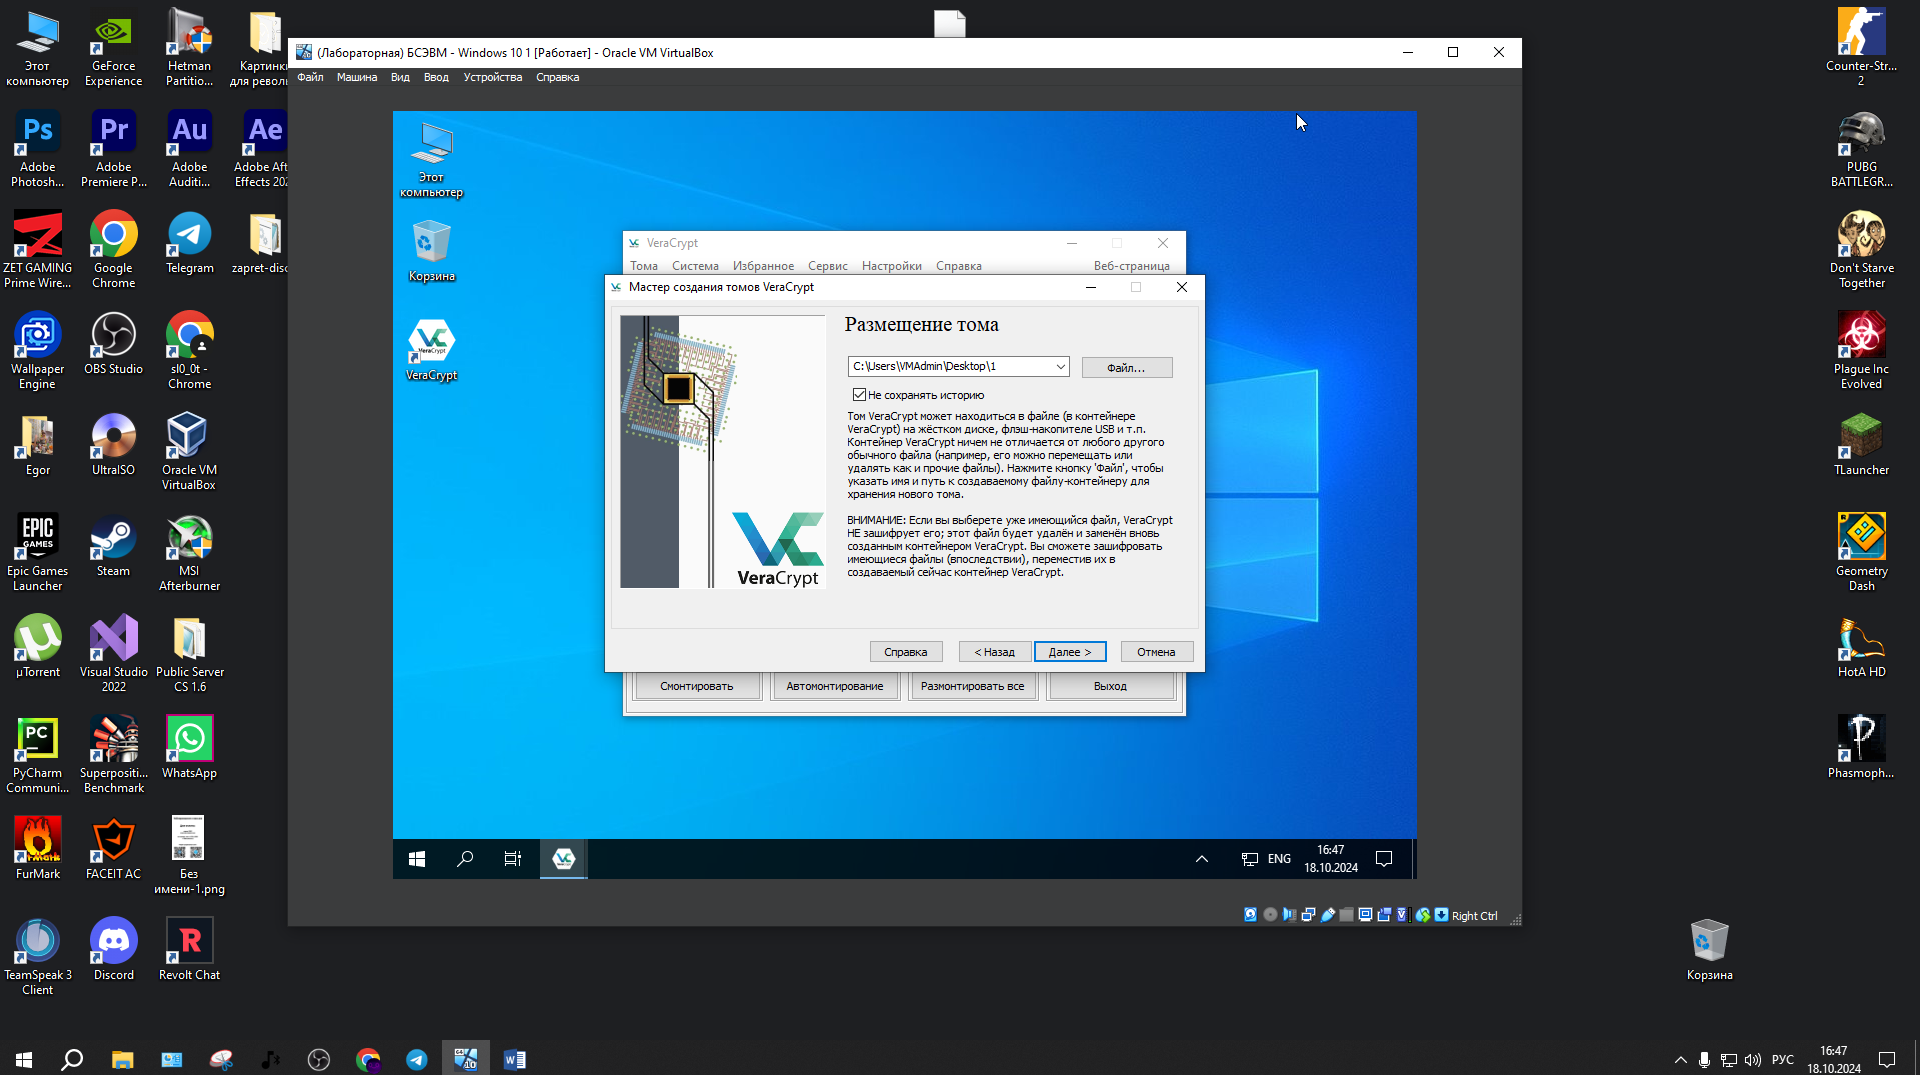Open 'Справка' menu in VeraCrypt window
The image size is (1920, 1075).
958,266
